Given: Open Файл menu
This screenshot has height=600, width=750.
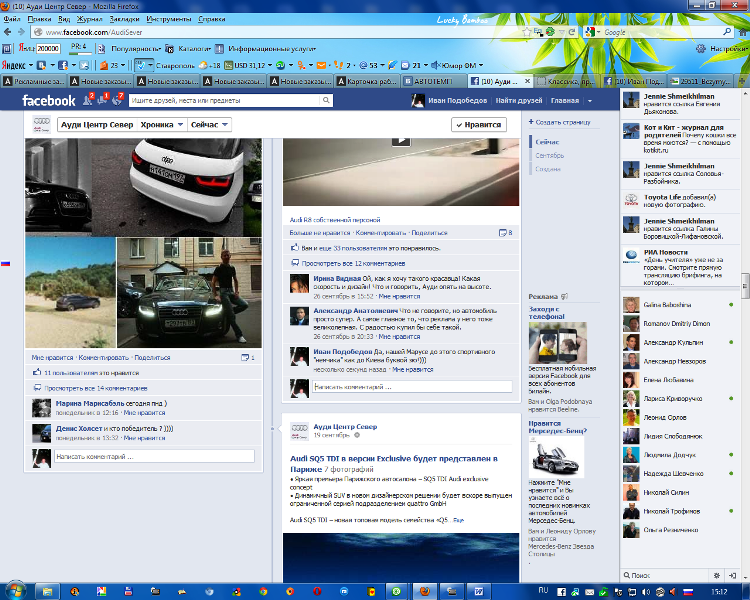Looking at the screenshot, I should click(x=12, y=19).
